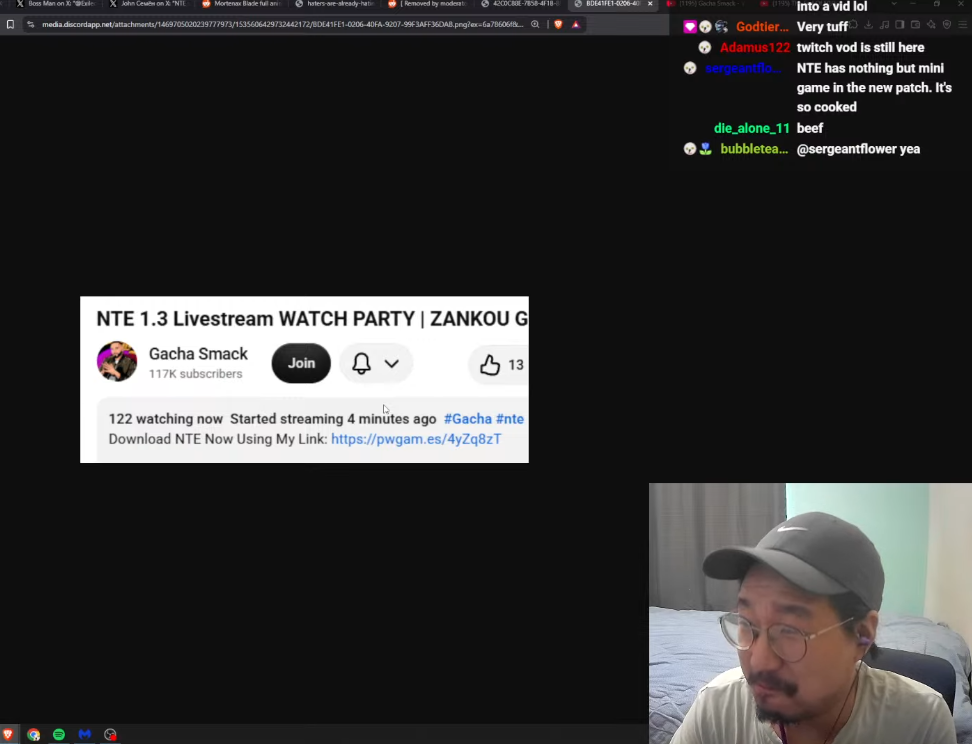
Task: Click the bookmark icon left of address bar
Action: pos(11,25)
